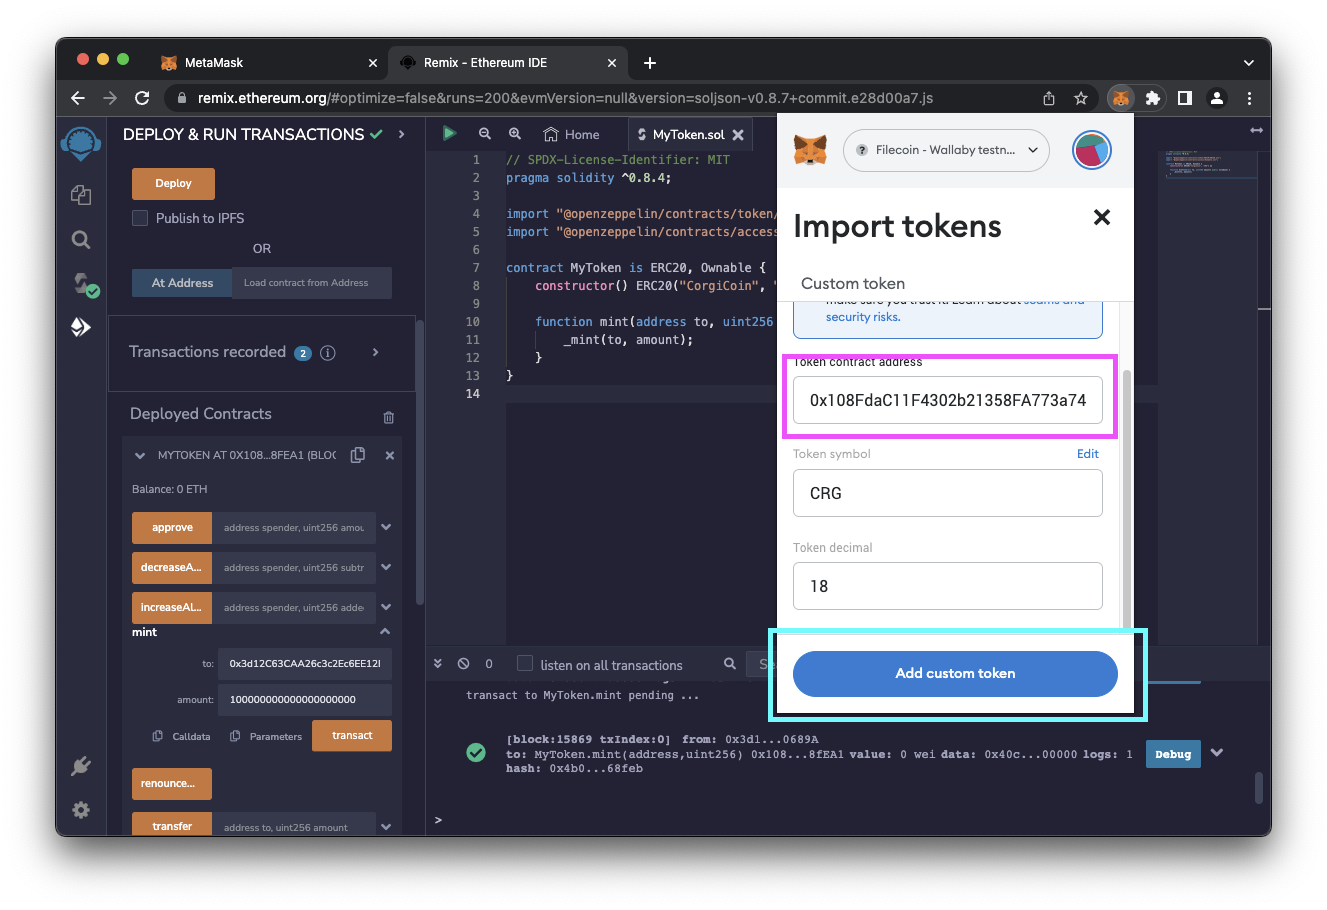This screenshot has height=910, width=1327.
Task: Expand the increaseAllowance function parameters
Action: click(x=386, y=607)
